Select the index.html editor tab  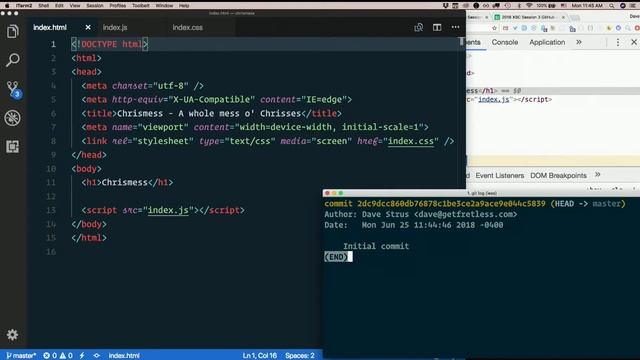point(50,27)
